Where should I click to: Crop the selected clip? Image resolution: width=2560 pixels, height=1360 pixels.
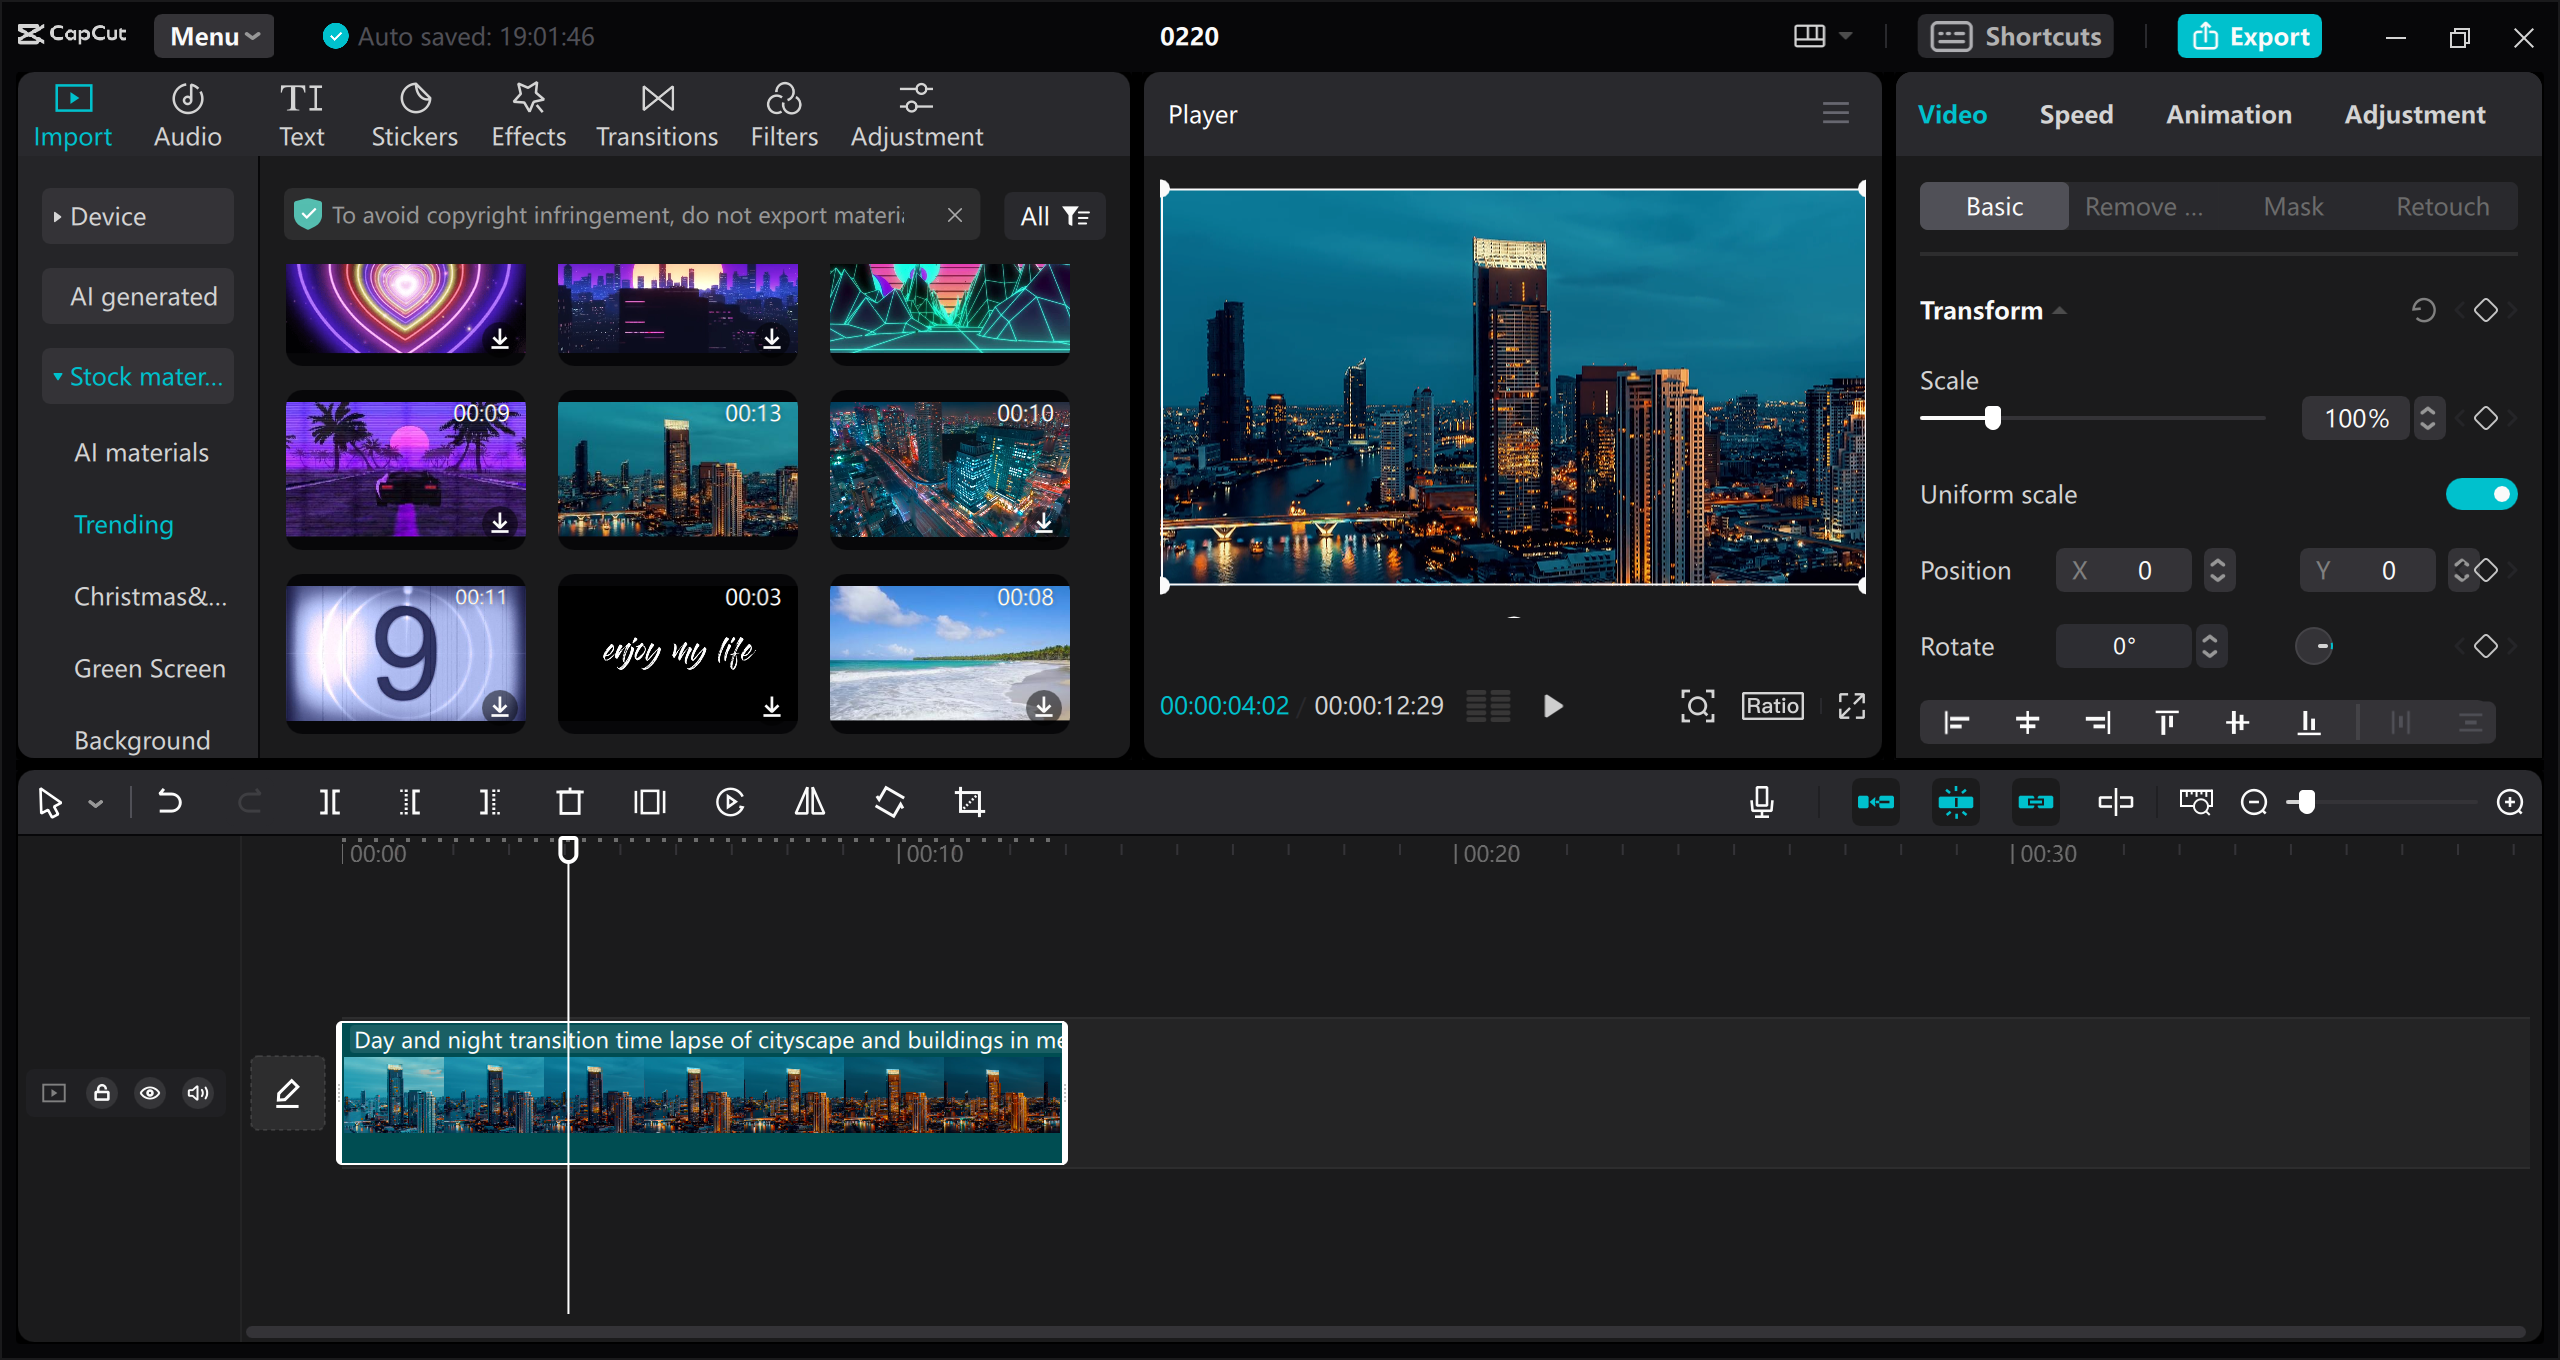point(969,801)
